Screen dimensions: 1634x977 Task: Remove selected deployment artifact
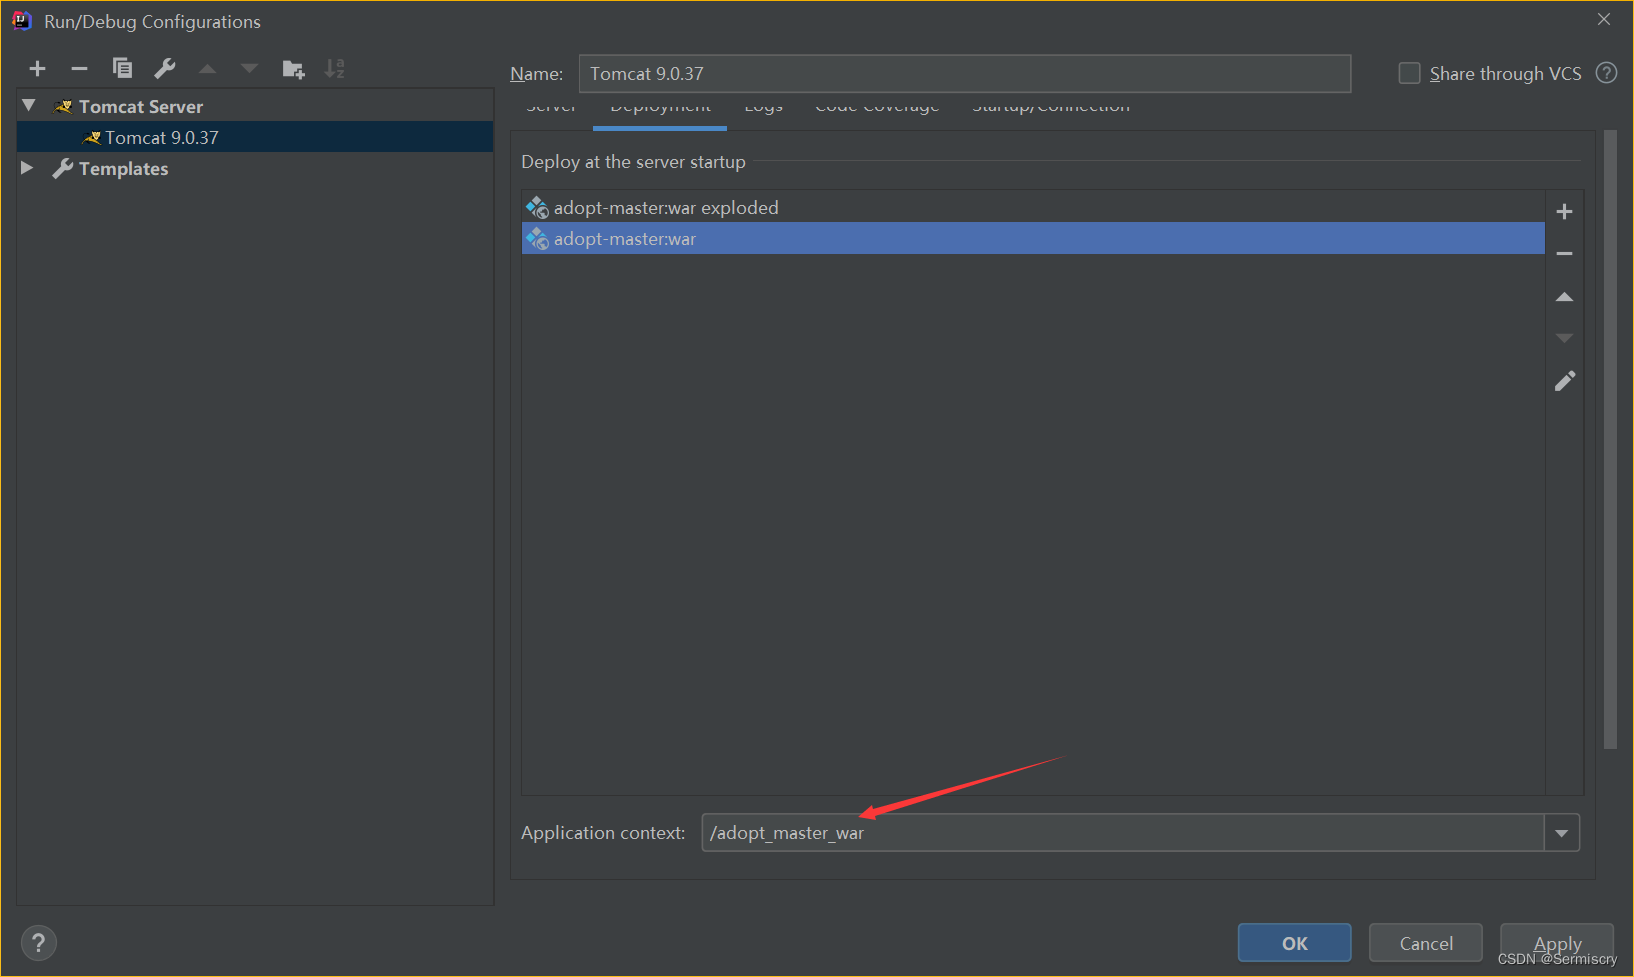coord(1565,254)
